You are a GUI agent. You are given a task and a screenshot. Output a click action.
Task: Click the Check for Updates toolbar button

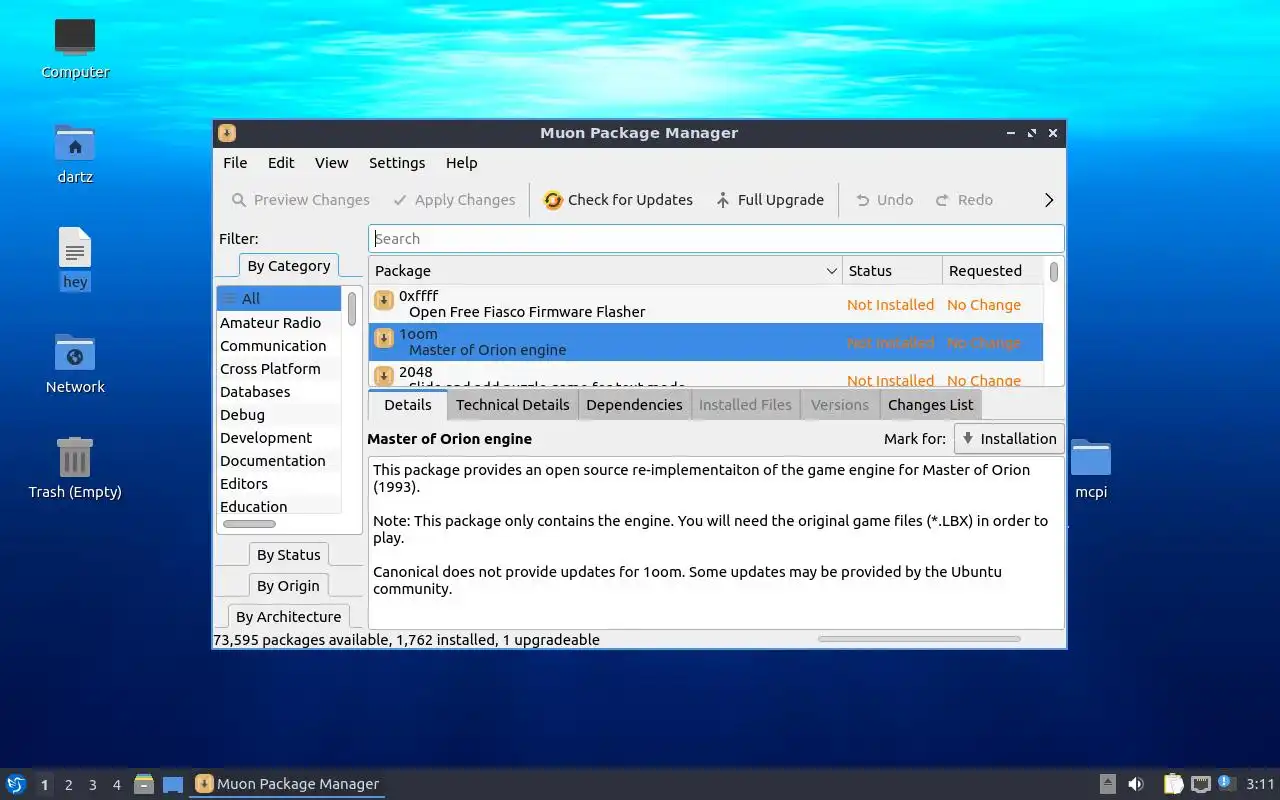pos(618,200)
